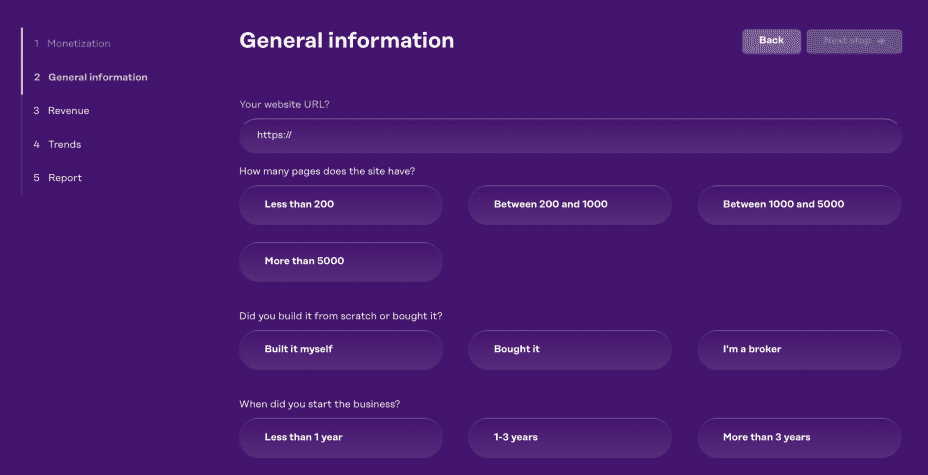This screenshot has width=928, height=475.
Task: Choose the Built it myself option
Action: pyautogui.click(x=340, y=349)
